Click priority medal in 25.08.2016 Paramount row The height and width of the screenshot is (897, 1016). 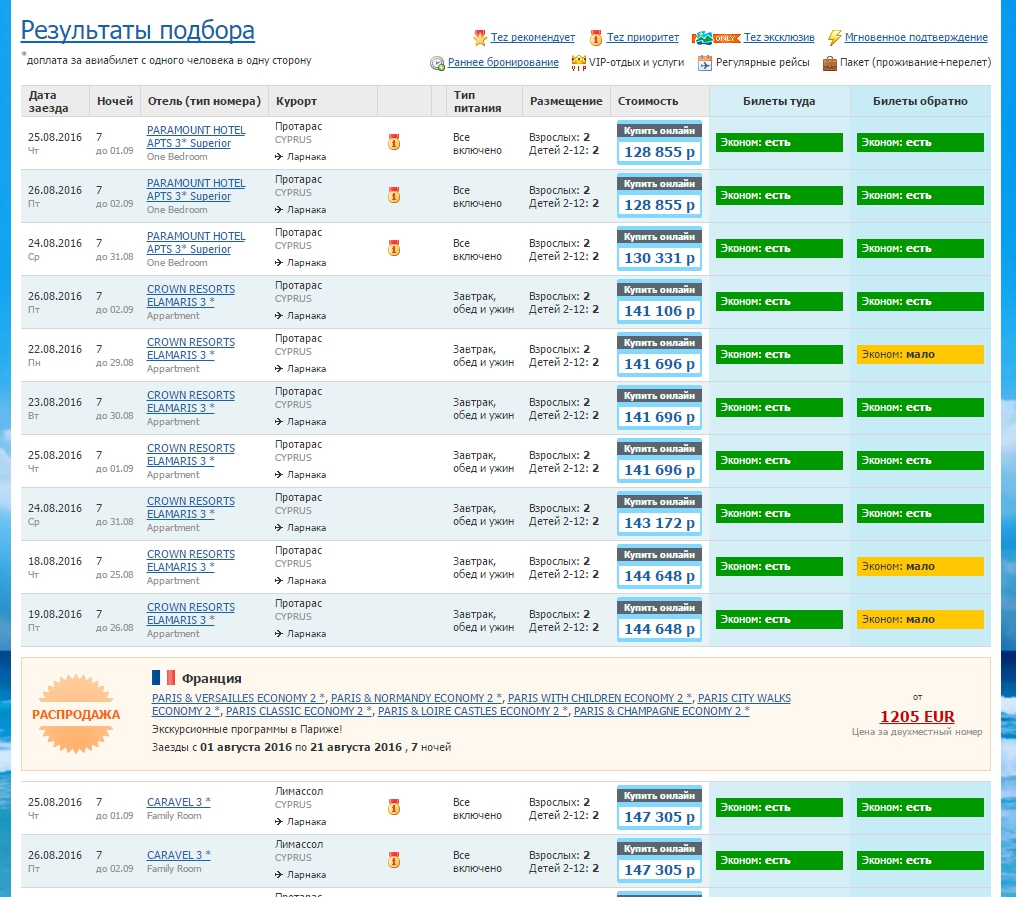click(x=394, y=142)
